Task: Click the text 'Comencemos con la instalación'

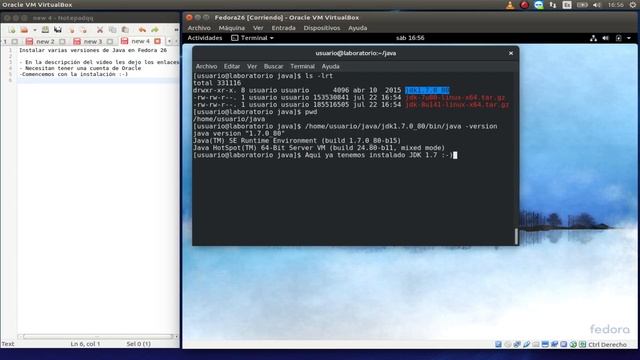Action: 69,74
